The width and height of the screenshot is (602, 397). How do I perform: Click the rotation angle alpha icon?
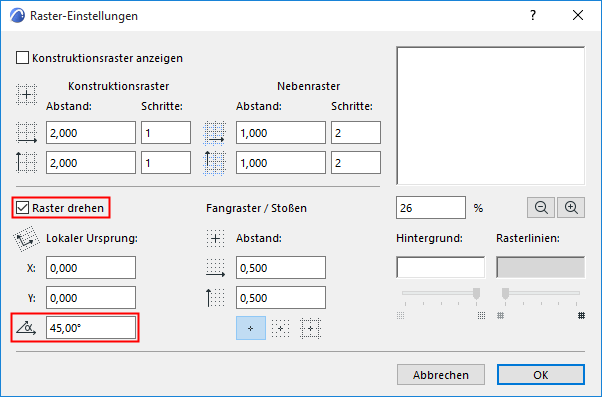pos(26,328)
